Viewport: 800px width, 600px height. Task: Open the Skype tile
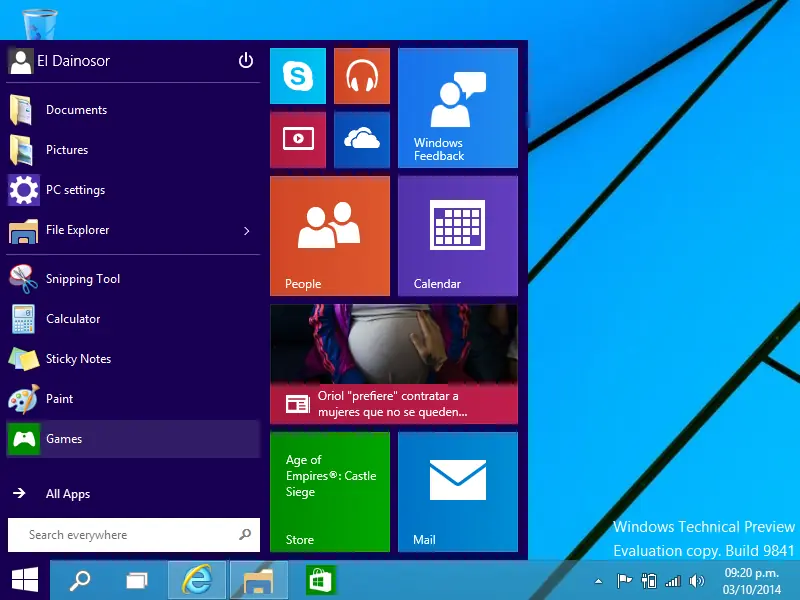coord(297,76)
